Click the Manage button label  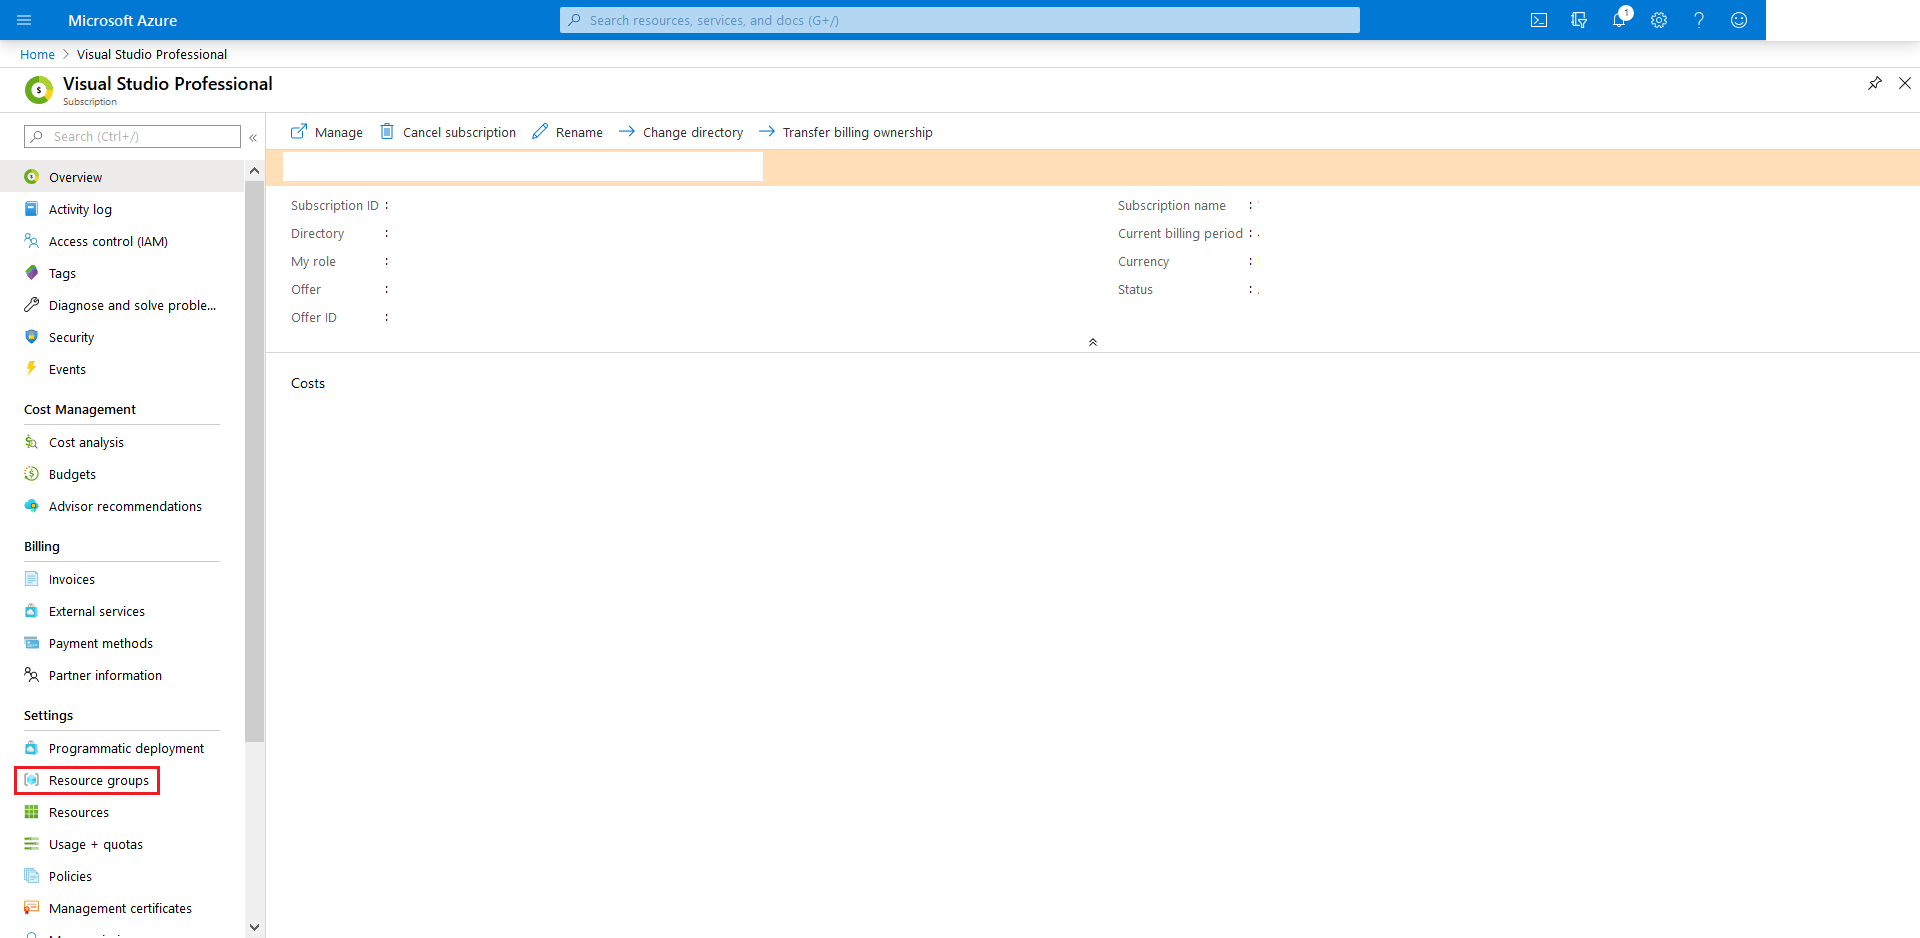pos(339,132)
